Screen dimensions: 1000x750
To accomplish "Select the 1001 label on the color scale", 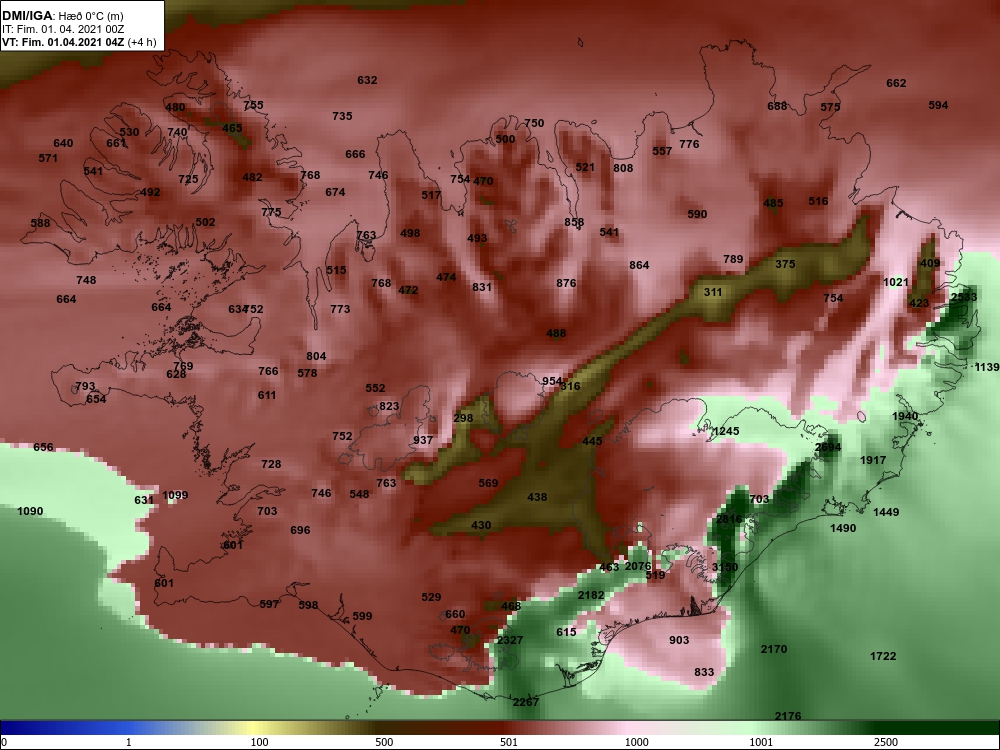I will coord(761,743).
